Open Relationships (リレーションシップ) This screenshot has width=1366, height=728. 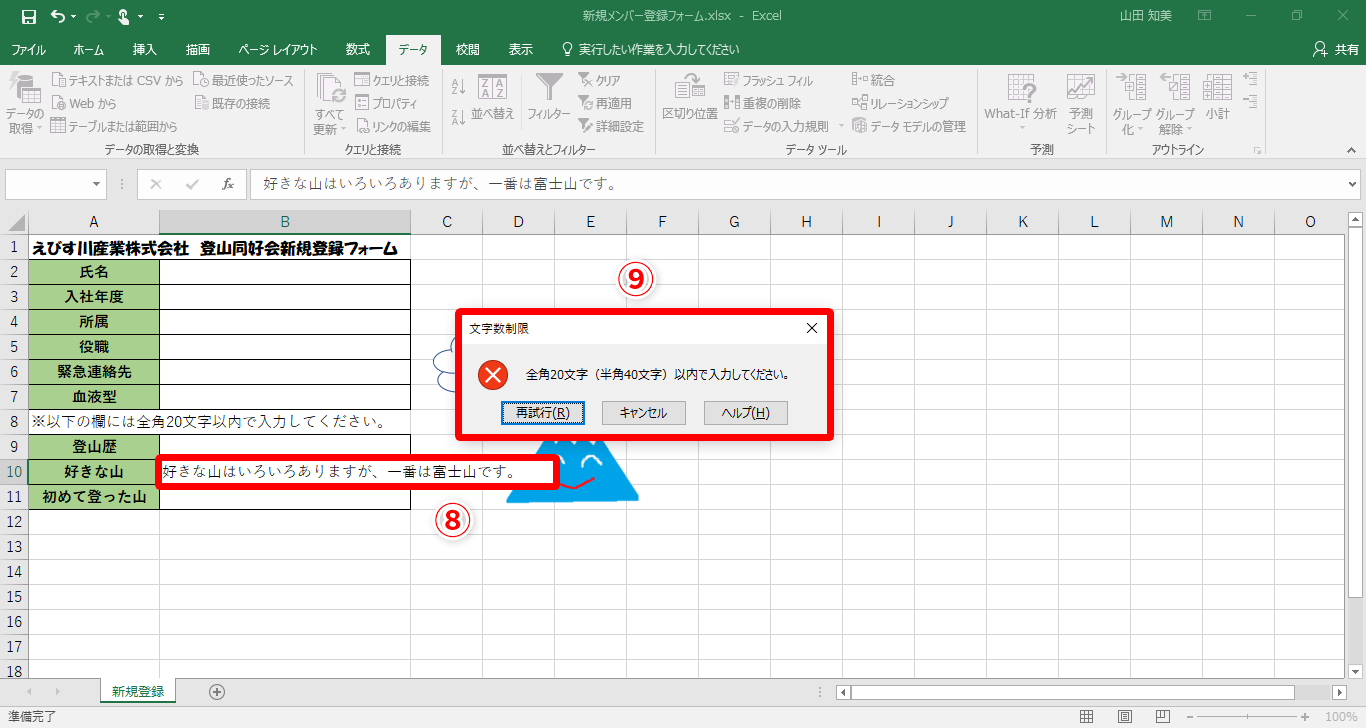[900, 103]
